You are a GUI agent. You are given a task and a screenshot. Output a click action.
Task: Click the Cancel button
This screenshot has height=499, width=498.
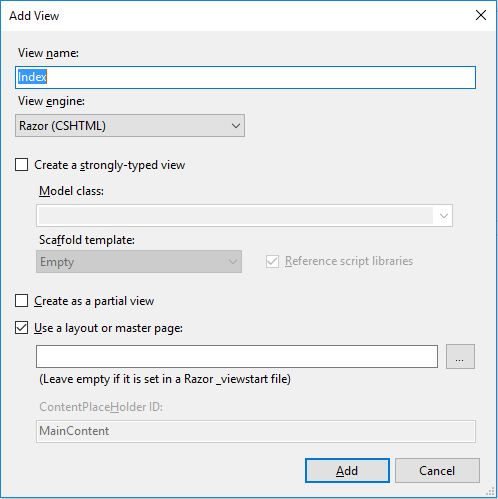click(437, 471)
